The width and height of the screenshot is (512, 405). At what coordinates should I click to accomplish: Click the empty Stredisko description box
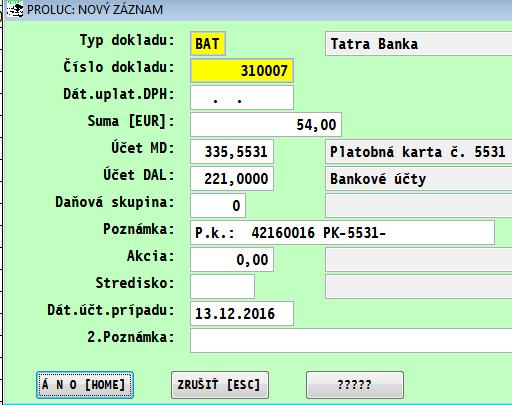tap(419, 286)
